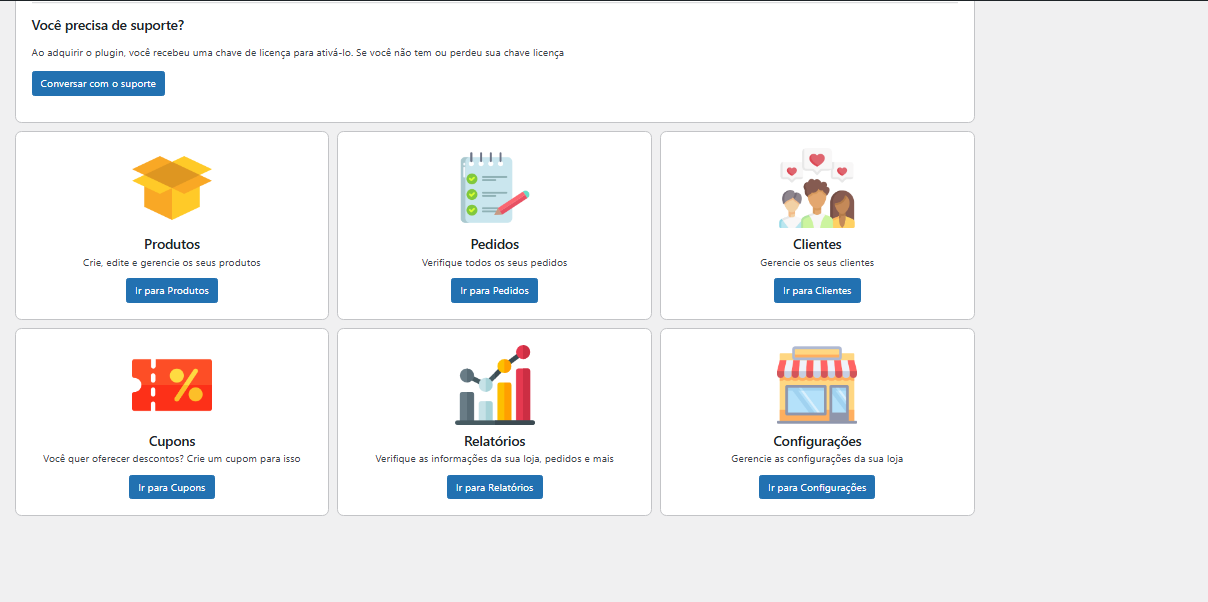Click the "Pedidos" card title
1208x602 pixels.
tap(494, 244)
